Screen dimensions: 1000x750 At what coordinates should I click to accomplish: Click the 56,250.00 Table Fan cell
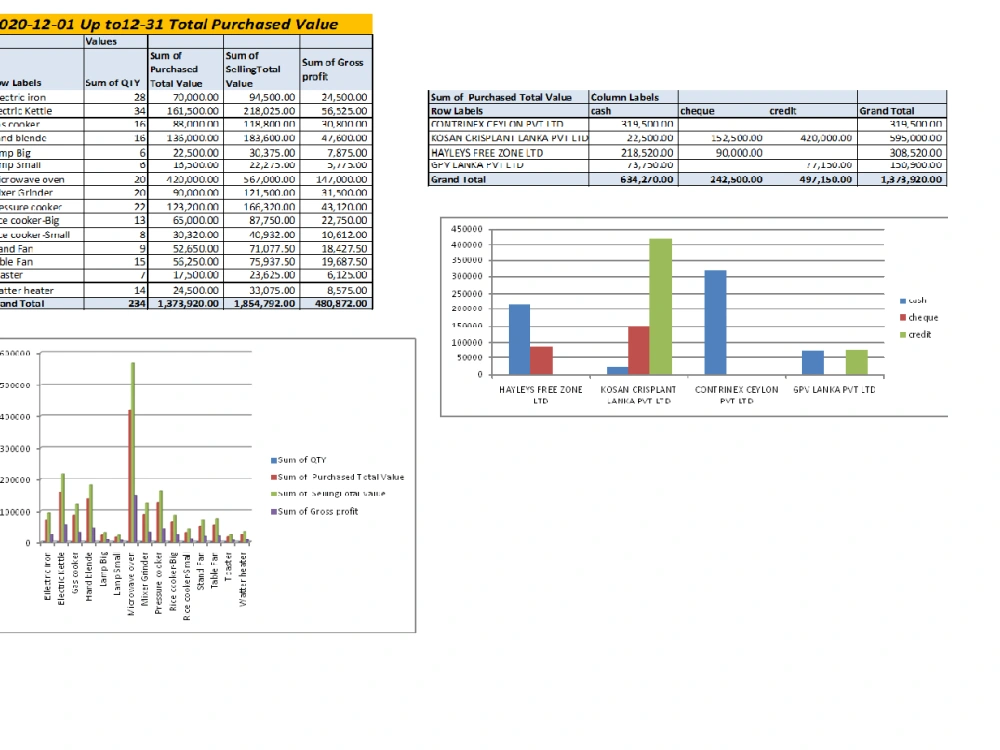point(186,261)
